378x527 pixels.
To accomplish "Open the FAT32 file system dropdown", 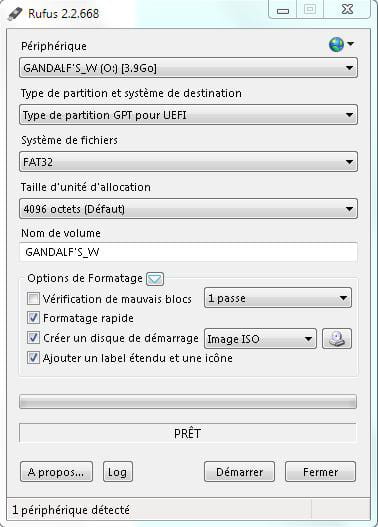I will click(188, 162).
